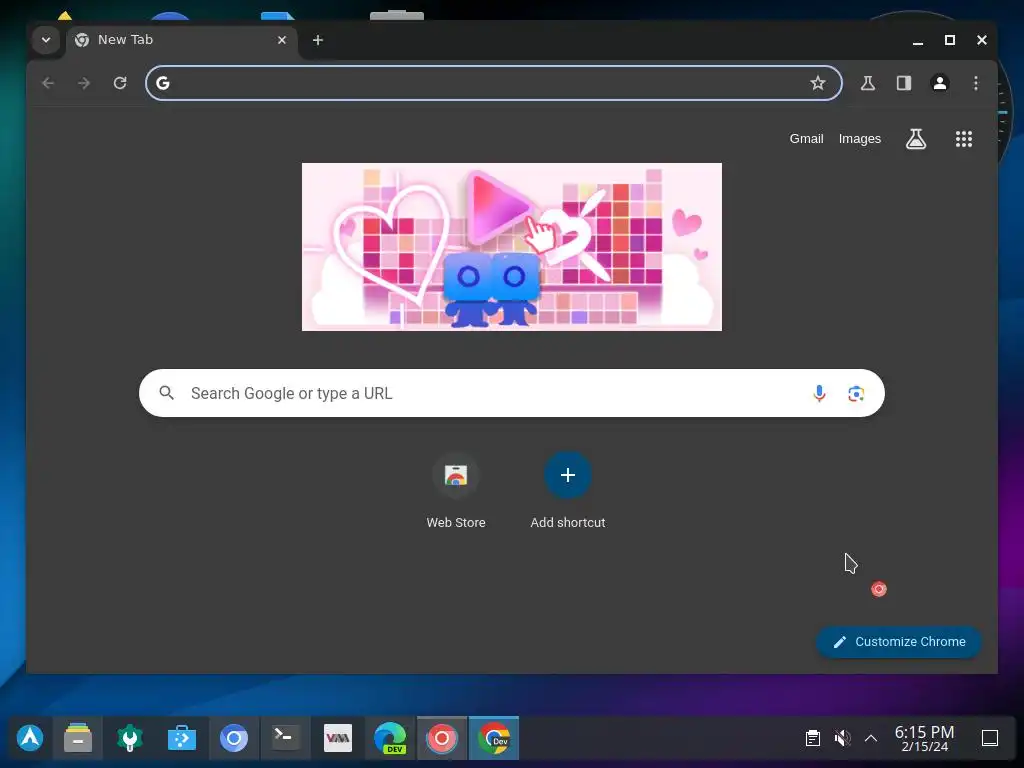Close the Chrome window

(x=982, y=40)
